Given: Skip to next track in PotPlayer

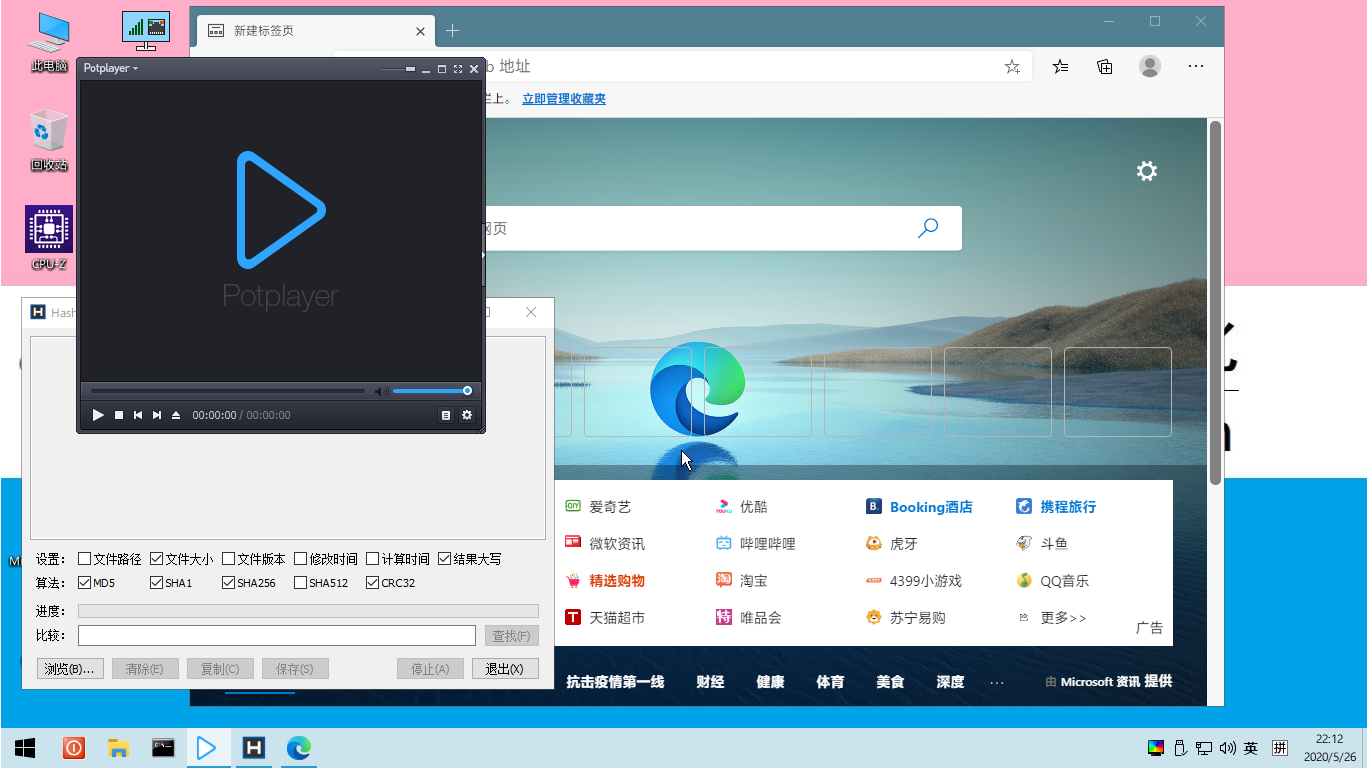Looking at the screenshot, I should [157, 415].
